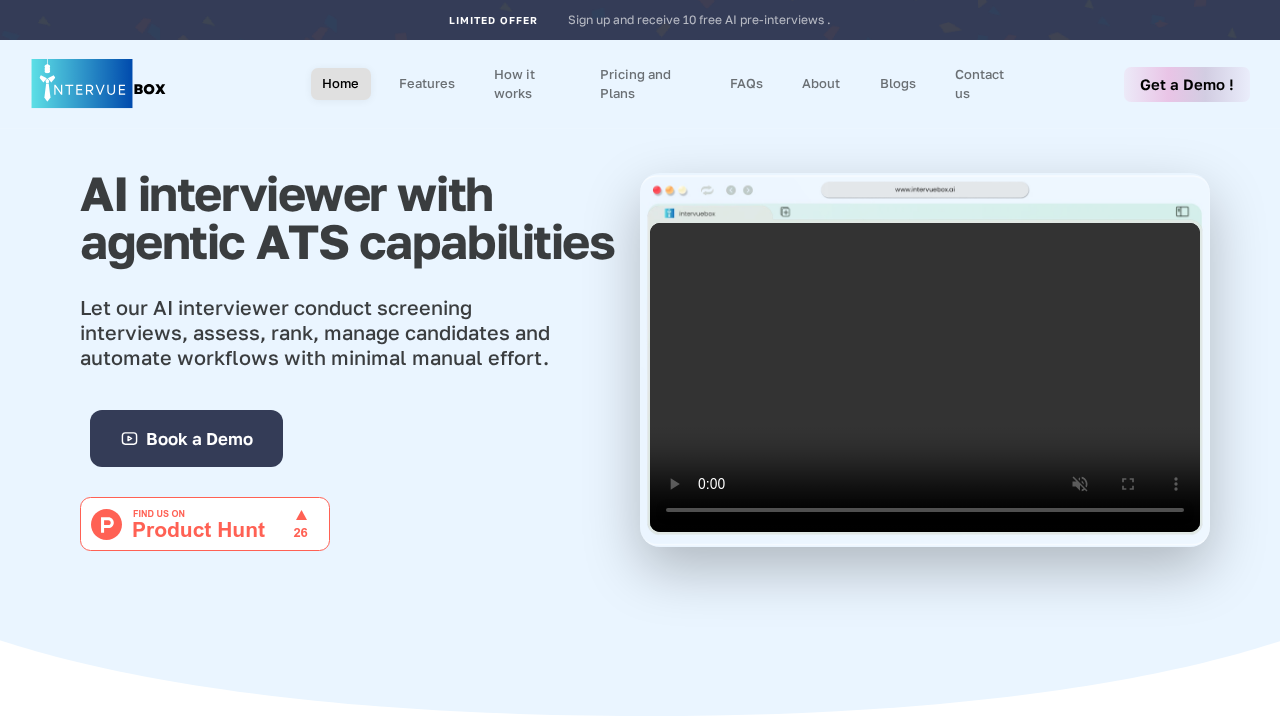Click the Book a Demo button

point(186,438)
